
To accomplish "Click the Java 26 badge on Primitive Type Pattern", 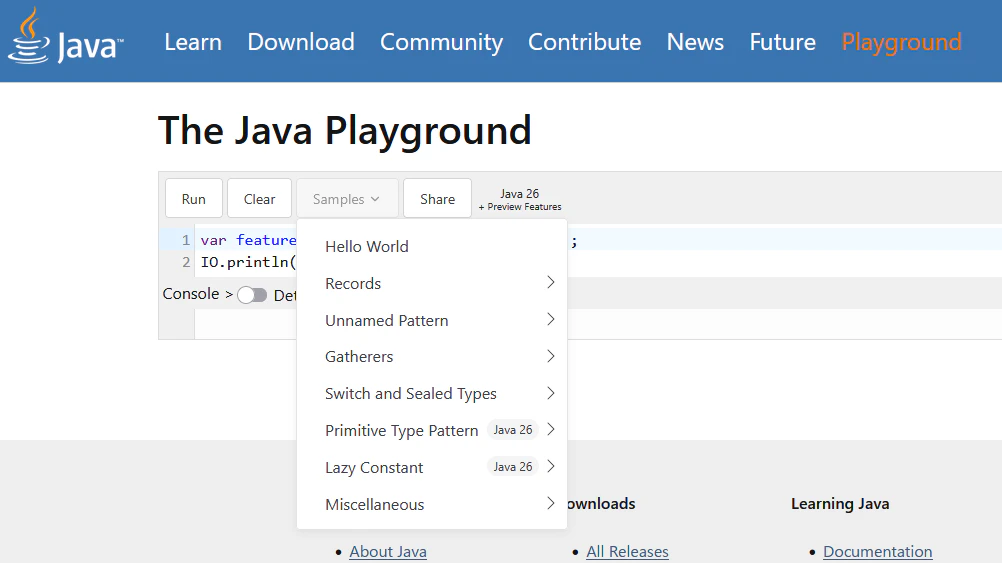I will click(x=513, y=430).
